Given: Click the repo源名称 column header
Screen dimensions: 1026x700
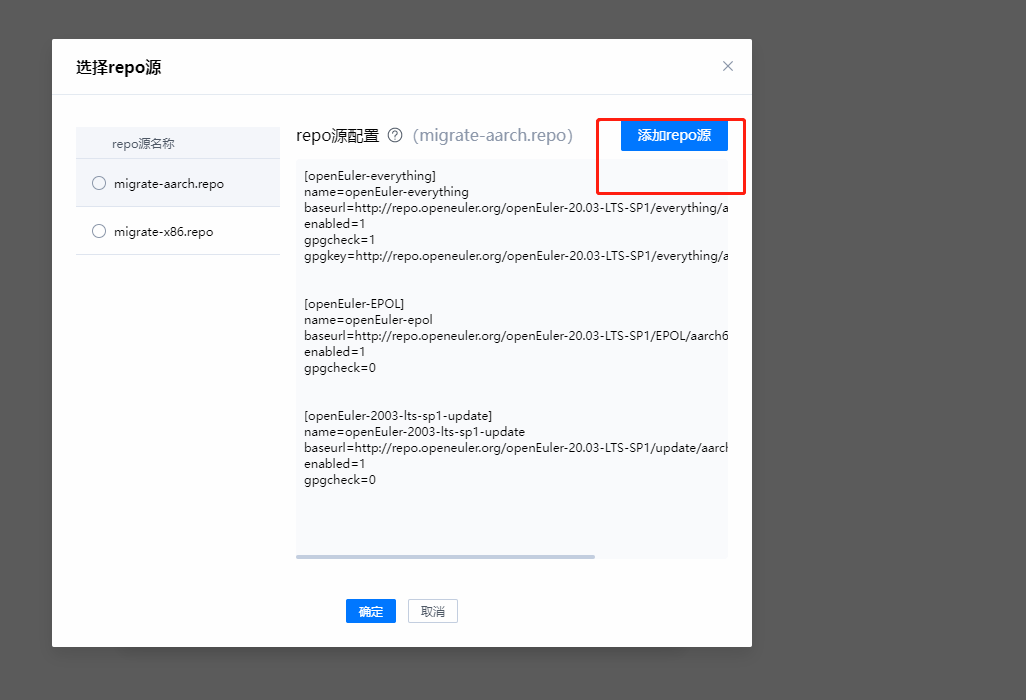Looking at the screenshot, I should 143,143.
